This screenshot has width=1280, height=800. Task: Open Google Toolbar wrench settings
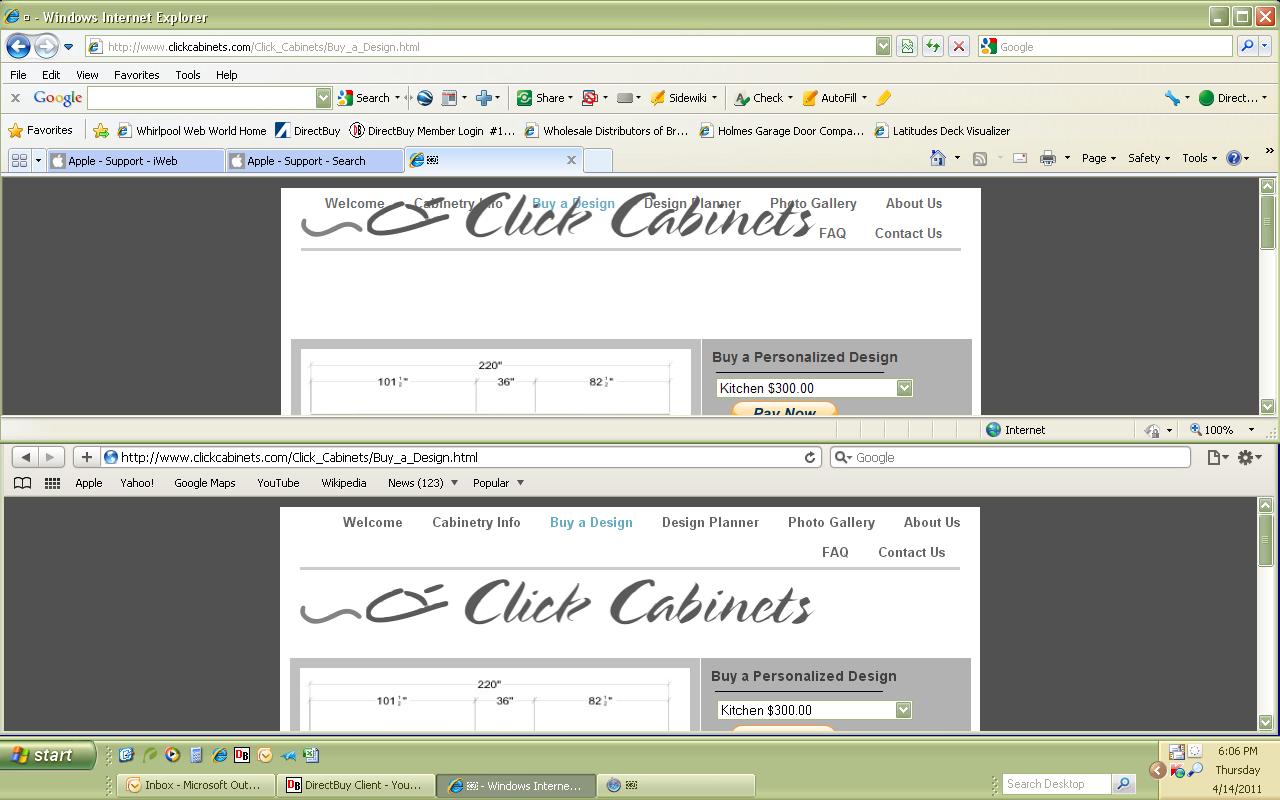tap(1172, 98)
